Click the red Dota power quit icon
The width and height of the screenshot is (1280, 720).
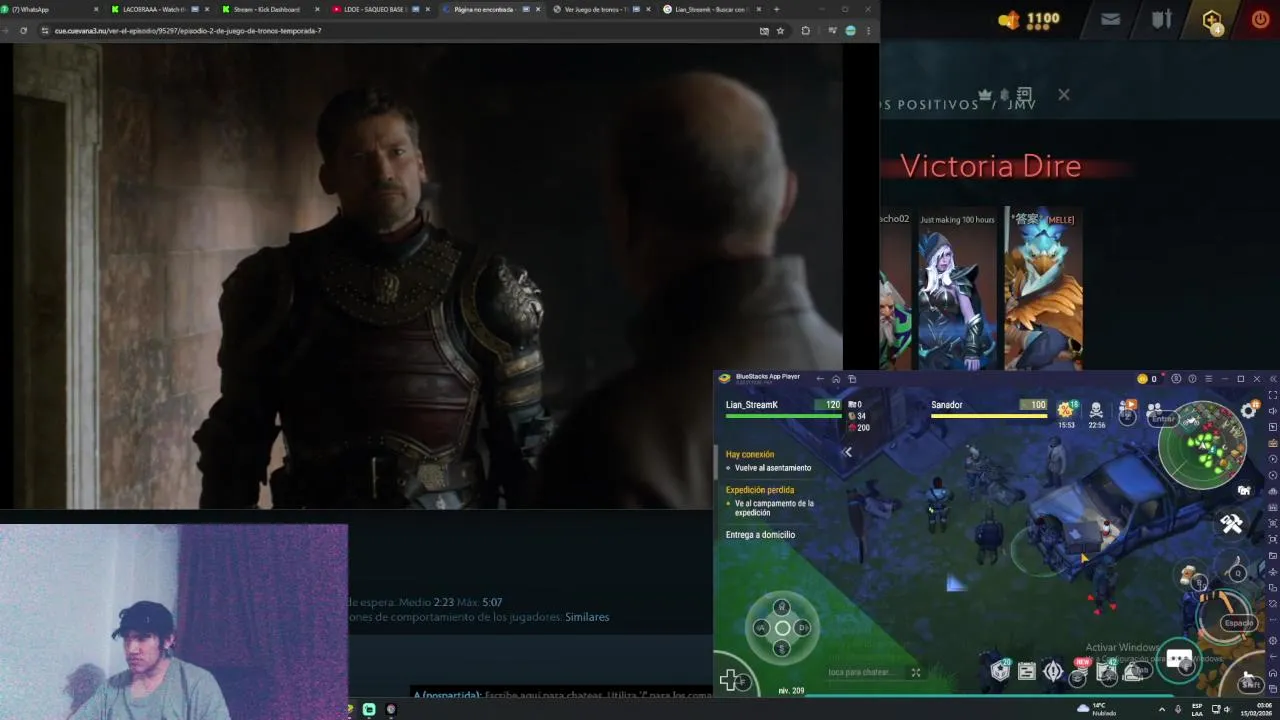pos(1260,19)
